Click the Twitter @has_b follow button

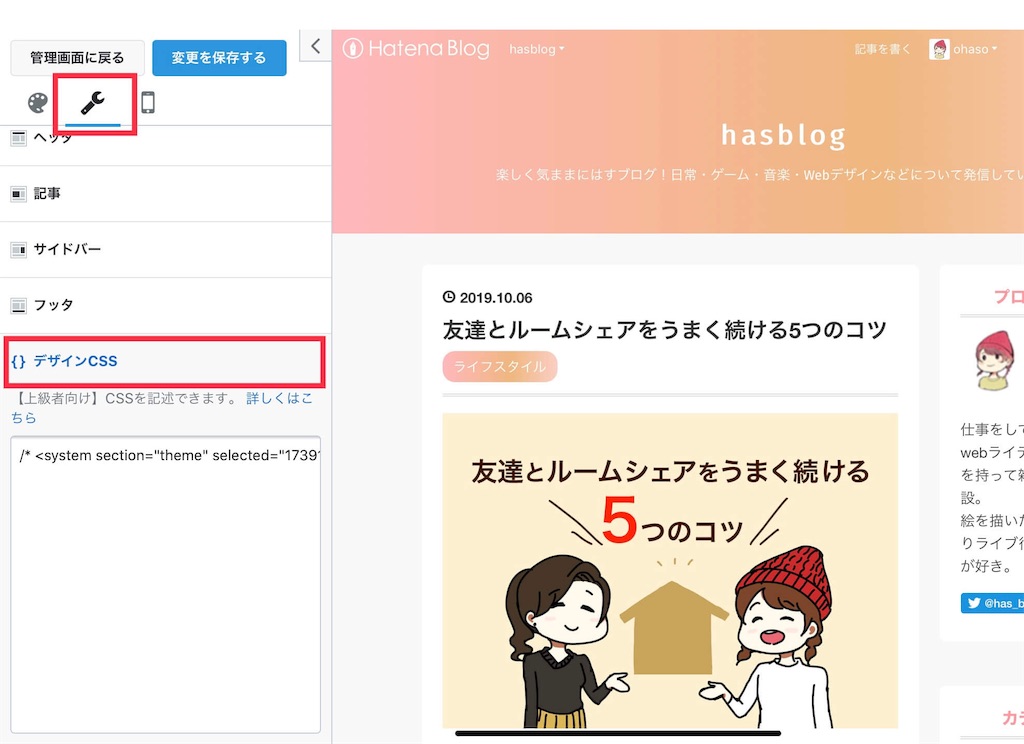tap(993, 603)
